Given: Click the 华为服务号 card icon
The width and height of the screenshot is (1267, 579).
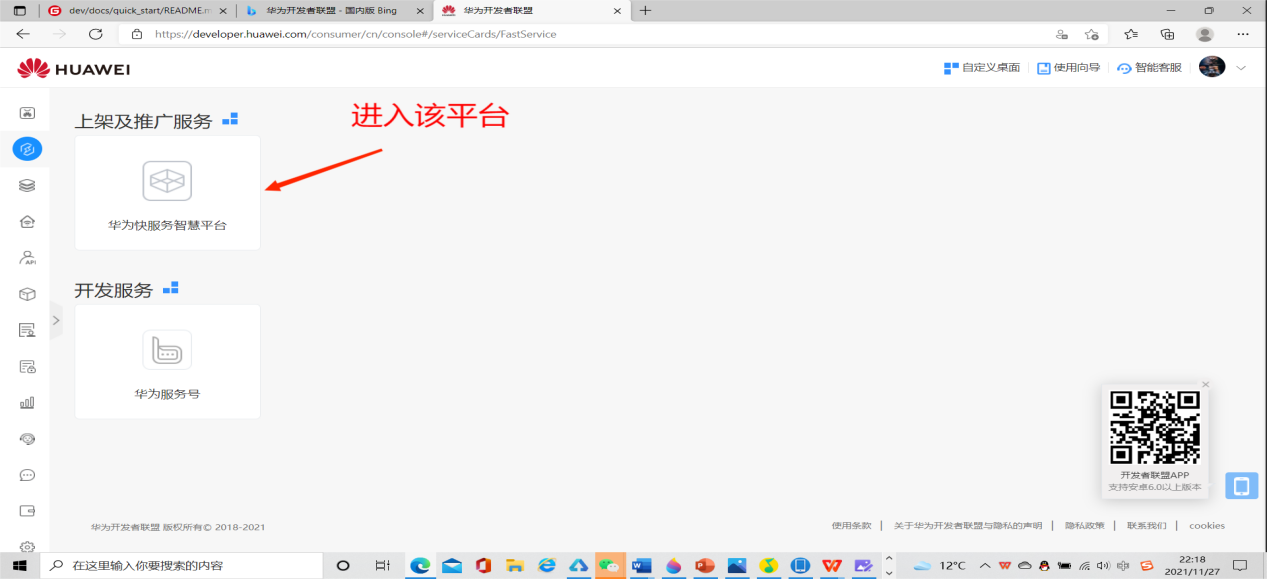Looking at the screenshot, I should tap(167, 350).
